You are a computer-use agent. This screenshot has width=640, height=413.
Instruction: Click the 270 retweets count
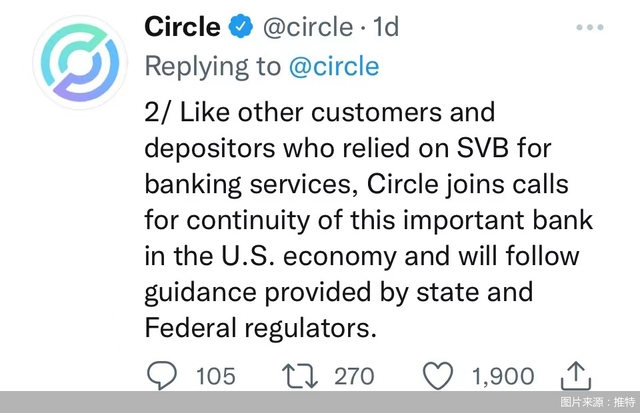[353, 376]
